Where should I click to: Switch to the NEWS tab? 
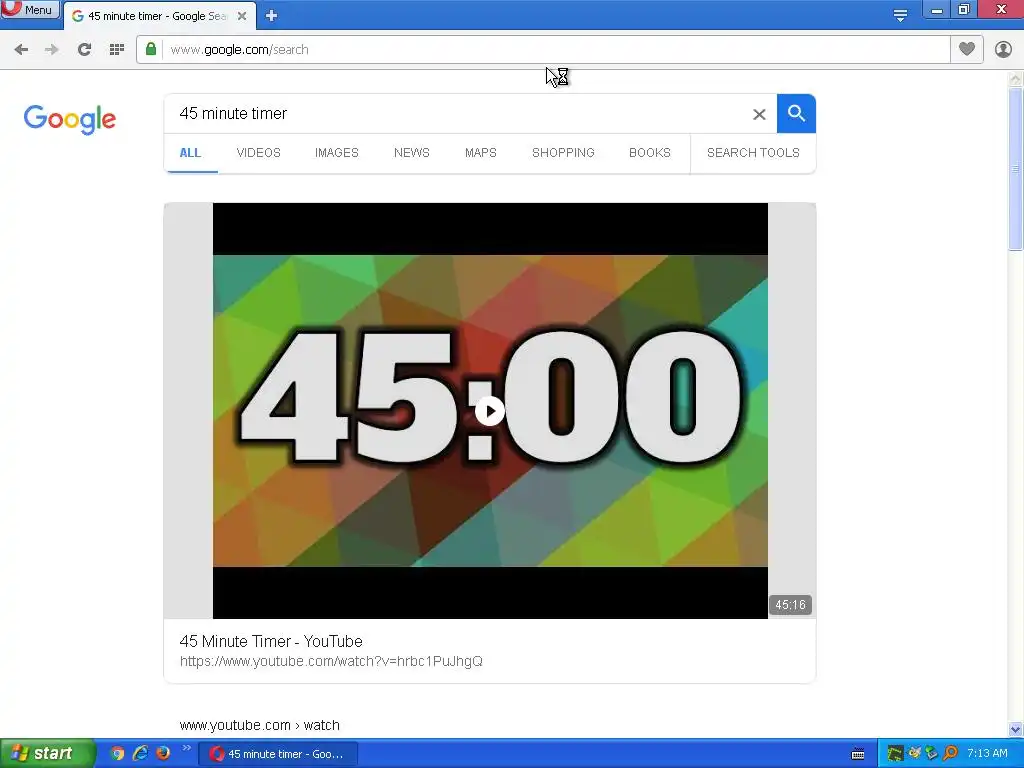pos(411,153)
